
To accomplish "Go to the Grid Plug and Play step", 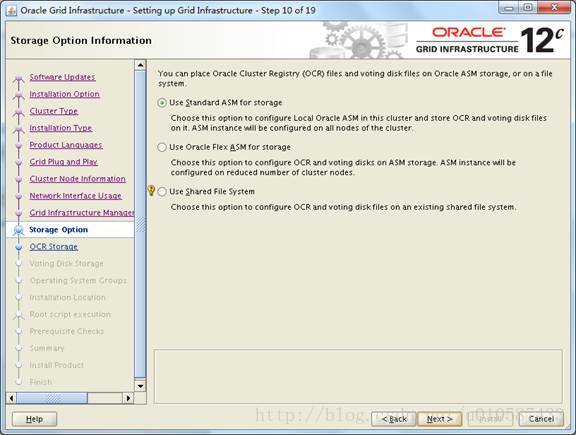I will coord(64,162).
